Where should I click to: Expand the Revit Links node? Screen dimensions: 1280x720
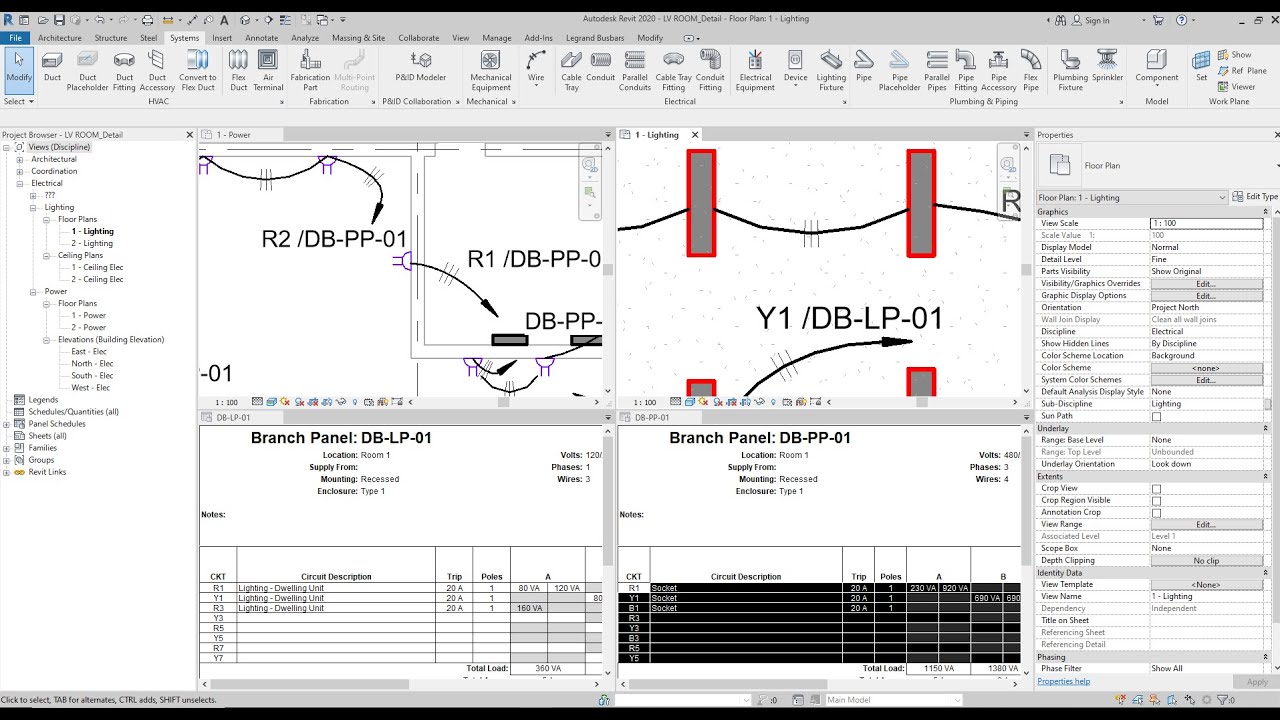pos(7,472)
